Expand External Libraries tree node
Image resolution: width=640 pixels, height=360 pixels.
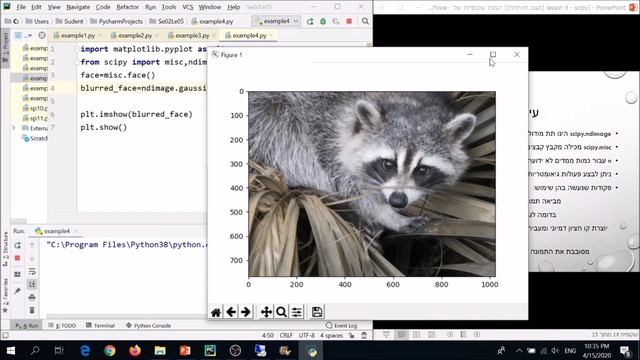pos(14,128)
